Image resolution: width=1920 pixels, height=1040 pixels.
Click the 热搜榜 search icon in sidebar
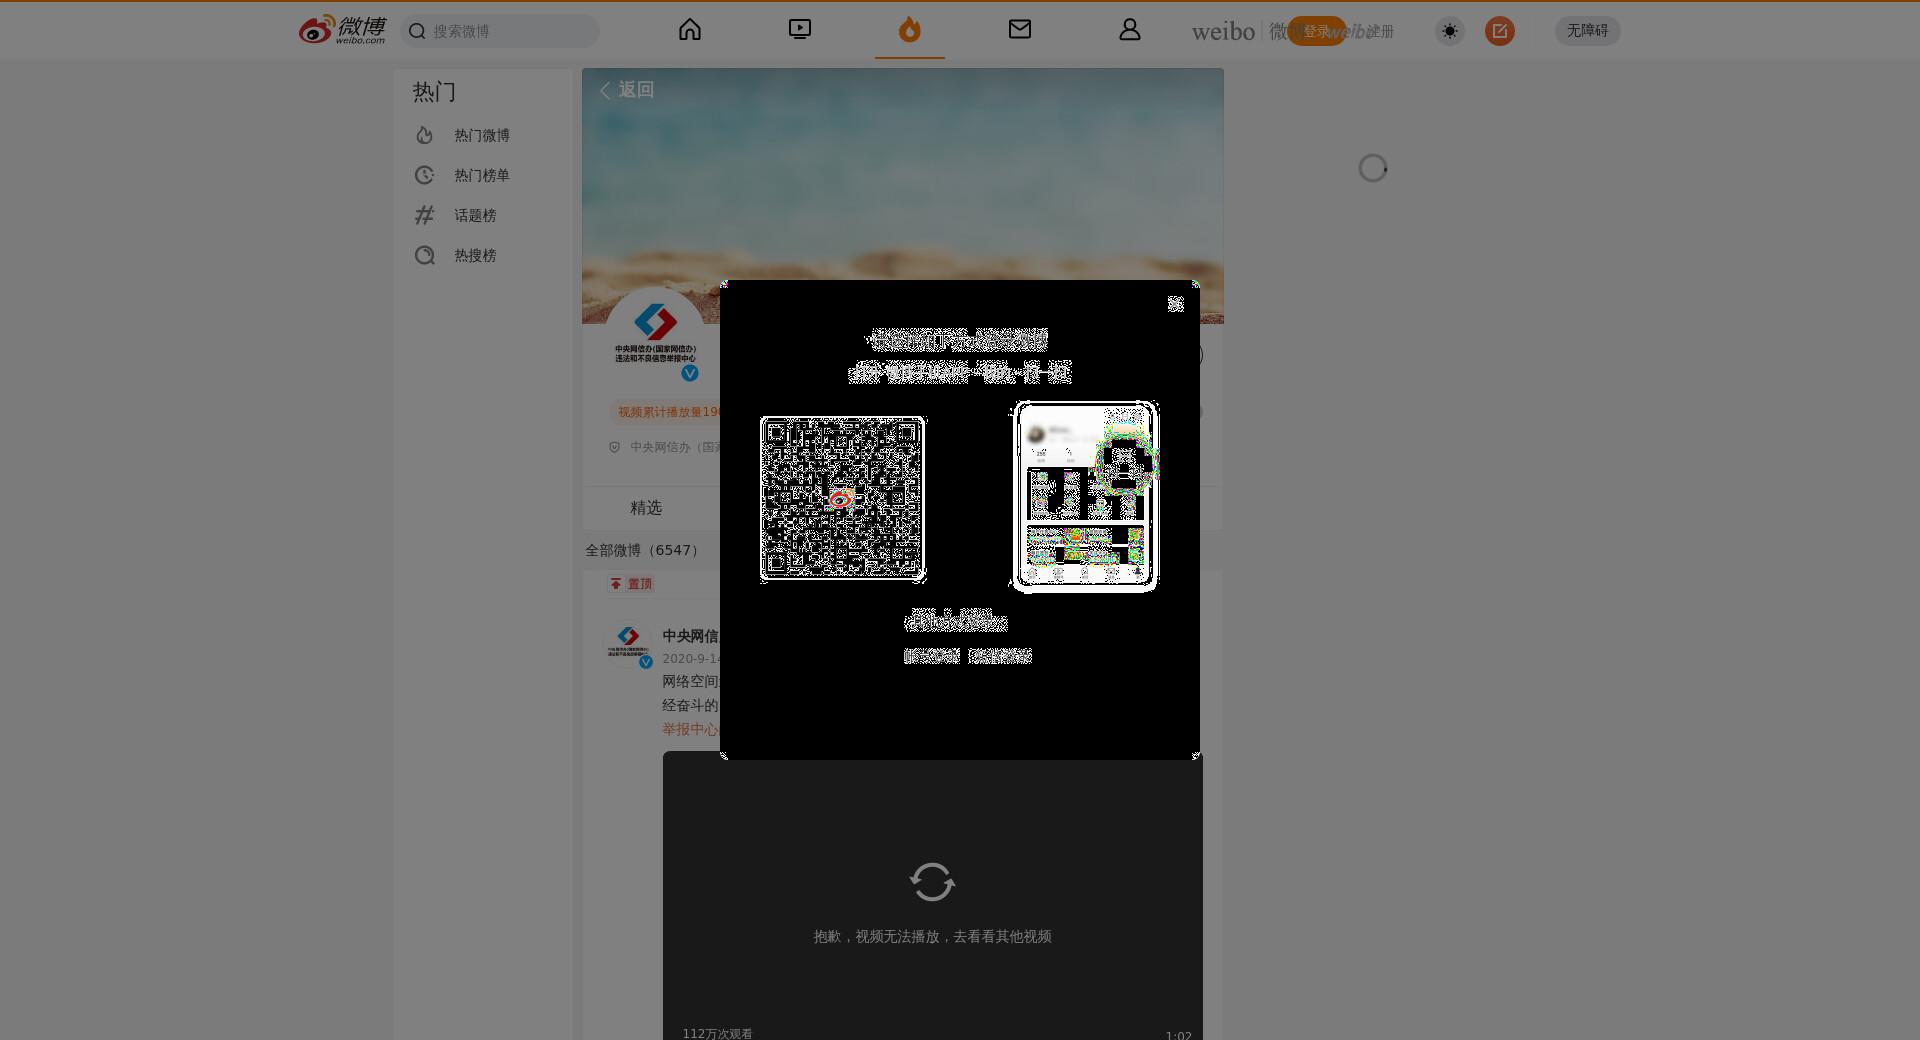click(425, 255)
